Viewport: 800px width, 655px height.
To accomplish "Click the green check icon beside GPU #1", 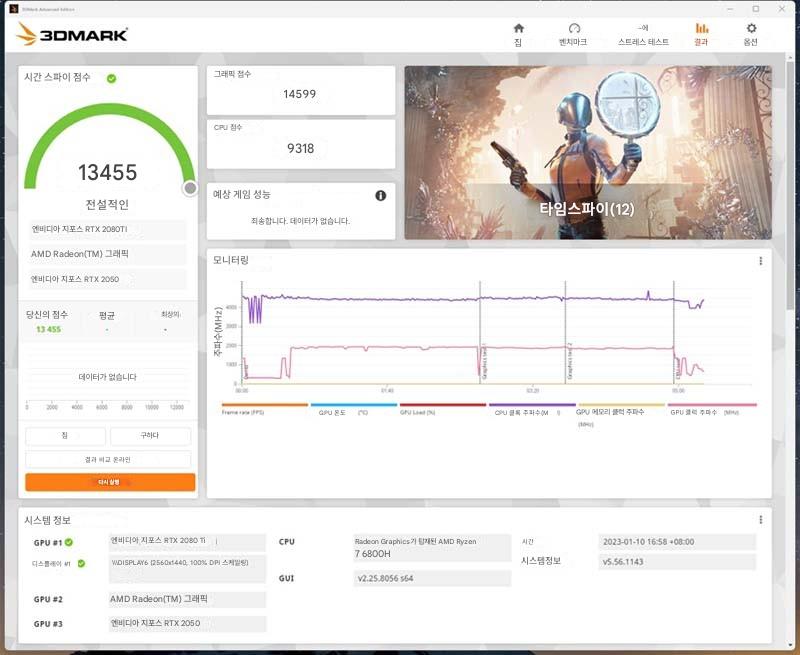I will 69,542.
